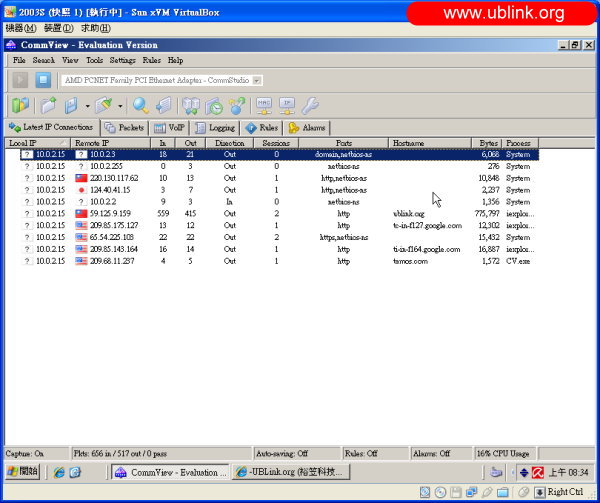The image size is (600, 503).
Task: Click the save floppy disk icon
Action: coord(71,106)
